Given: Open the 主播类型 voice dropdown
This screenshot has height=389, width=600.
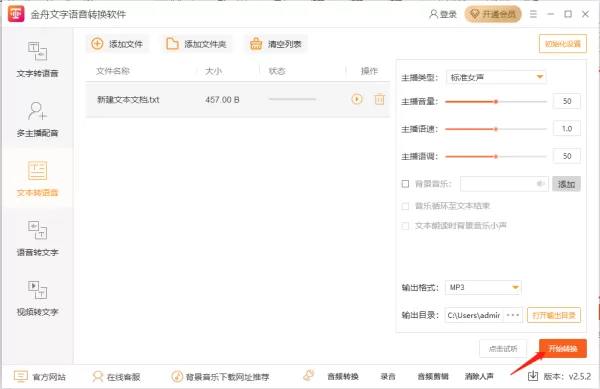Looking at the screenshot, I should coord(496,77).
